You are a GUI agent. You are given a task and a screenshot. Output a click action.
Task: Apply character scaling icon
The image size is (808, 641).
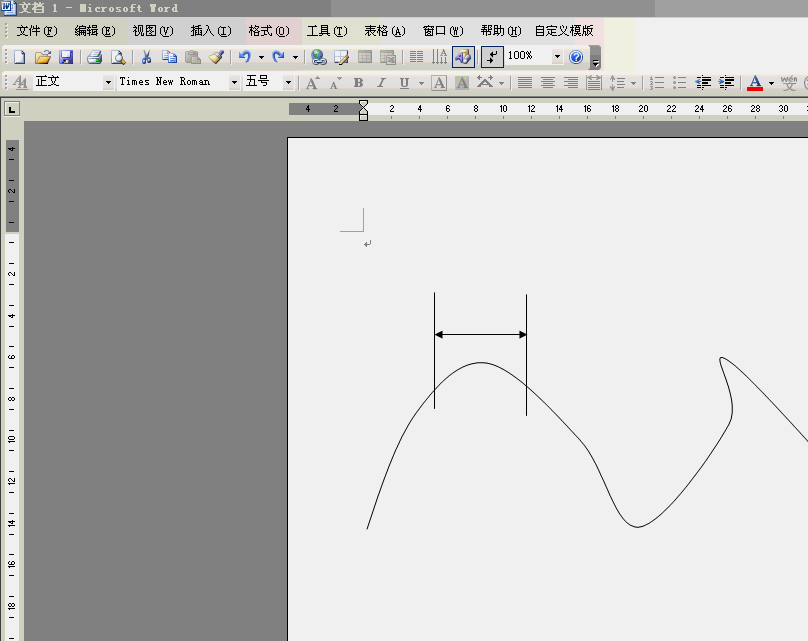click(x=485, y=83)
